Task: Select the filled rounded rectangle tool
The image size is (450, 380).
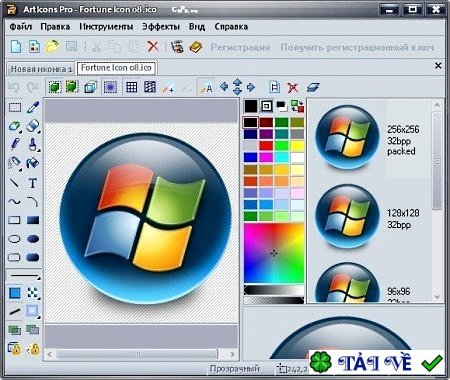Action: tap(33, 257)
